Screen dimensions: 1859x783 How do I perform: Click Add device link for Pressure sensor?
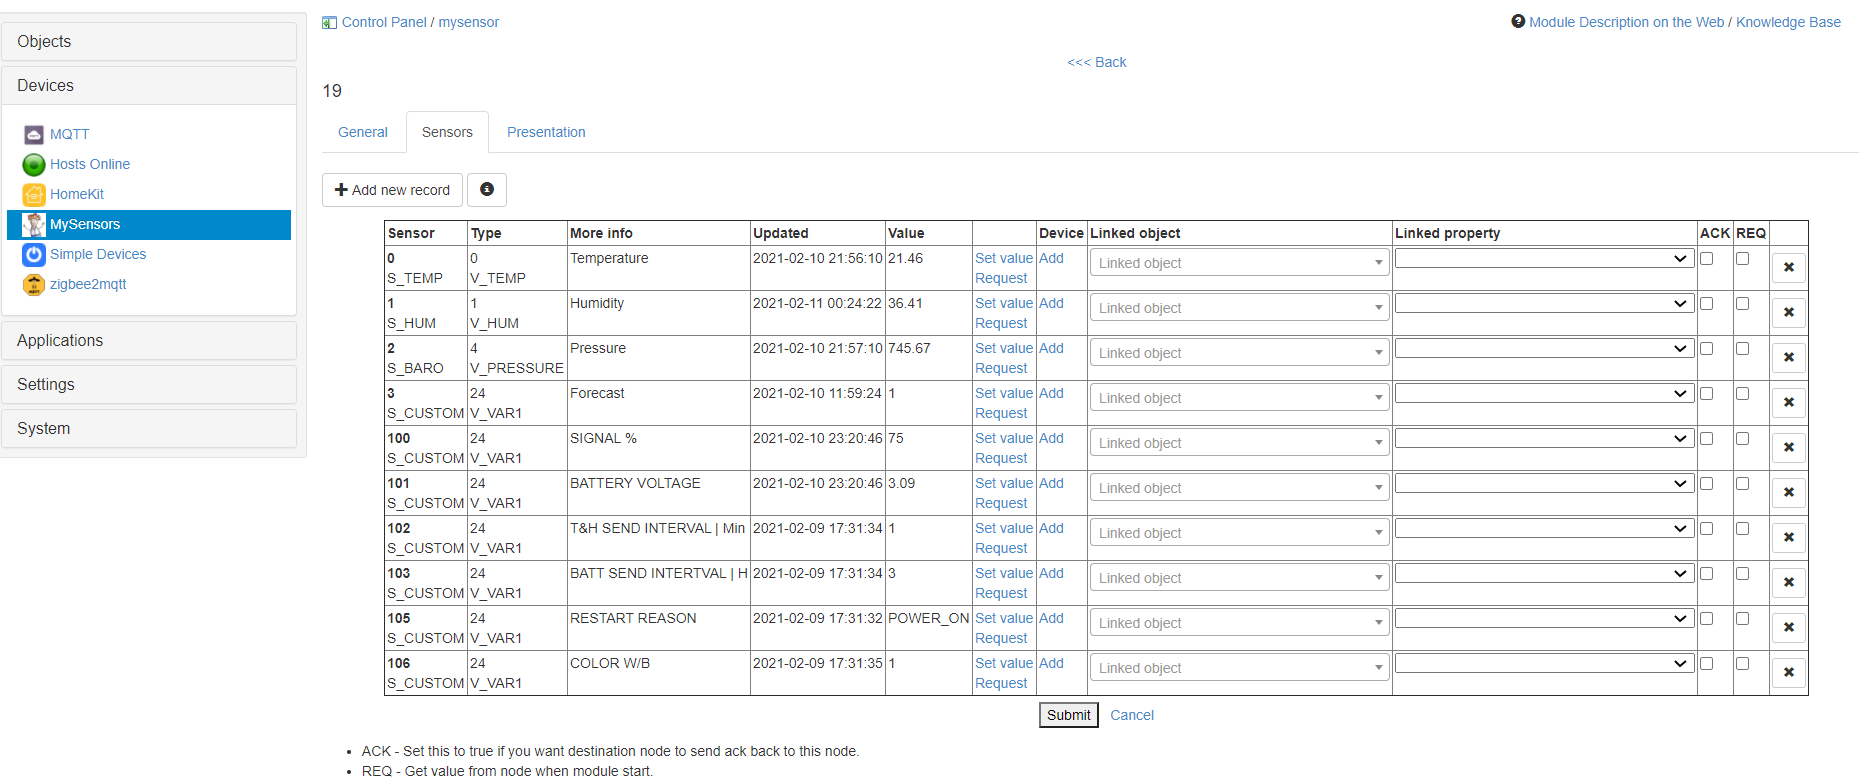click(1051, 348)
